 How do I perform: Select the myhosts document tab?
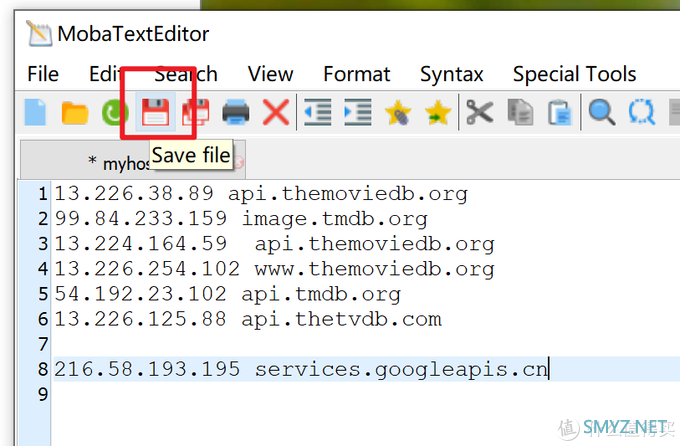tap(133, 160)
